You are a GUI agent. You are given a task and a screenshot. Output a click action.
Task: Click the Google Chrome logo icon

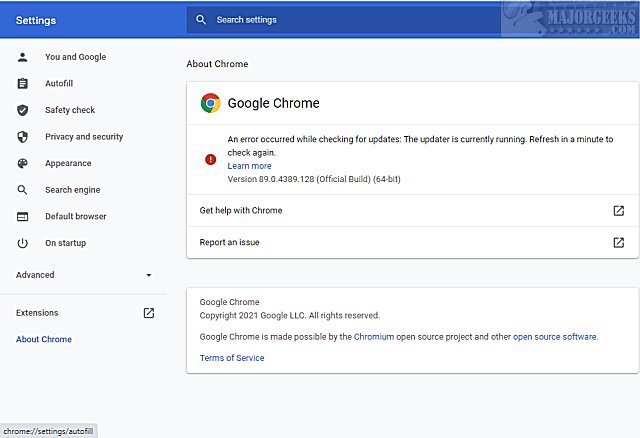click(x=211, y=103)
